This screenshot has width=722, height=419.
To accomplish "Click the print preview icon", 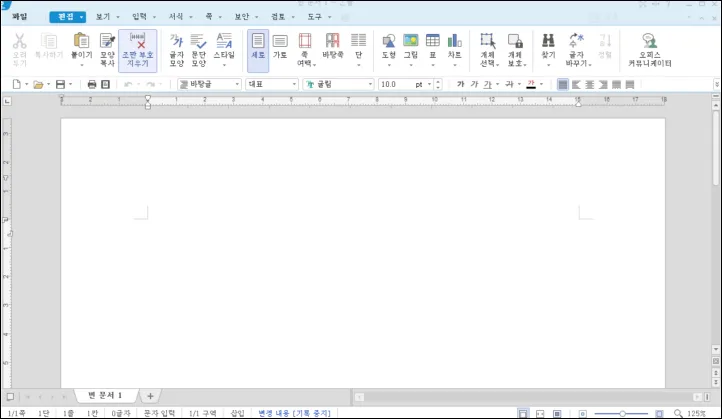I will pyautogui.click(x=105, y=84).
